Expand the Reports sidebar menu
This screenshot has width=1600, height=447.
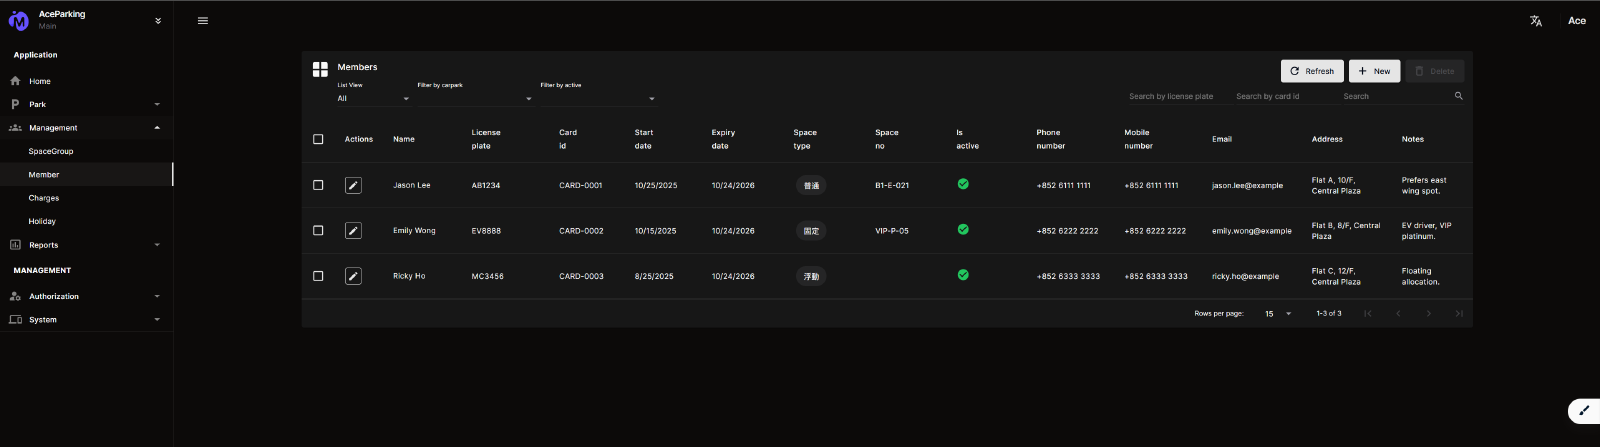(x=85, y=245)
